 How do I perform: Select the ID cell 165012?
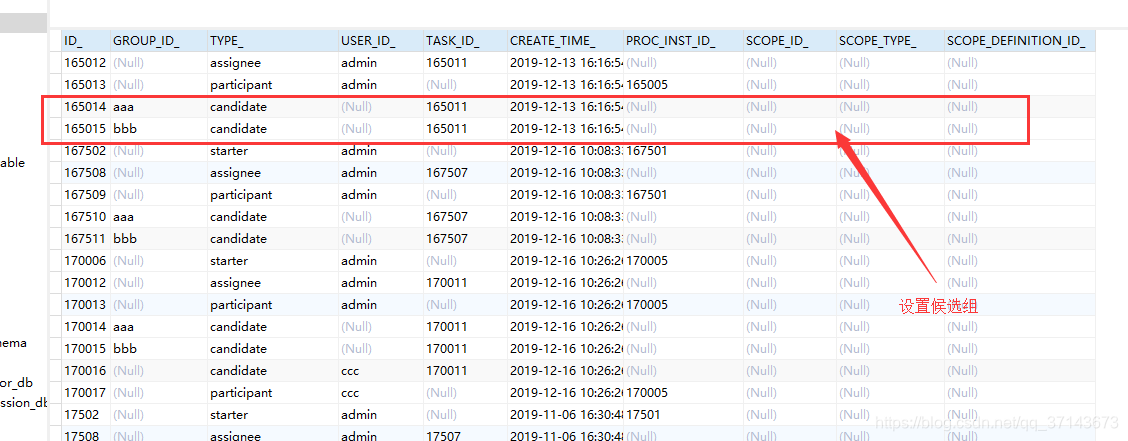click(x=86, y=63)
